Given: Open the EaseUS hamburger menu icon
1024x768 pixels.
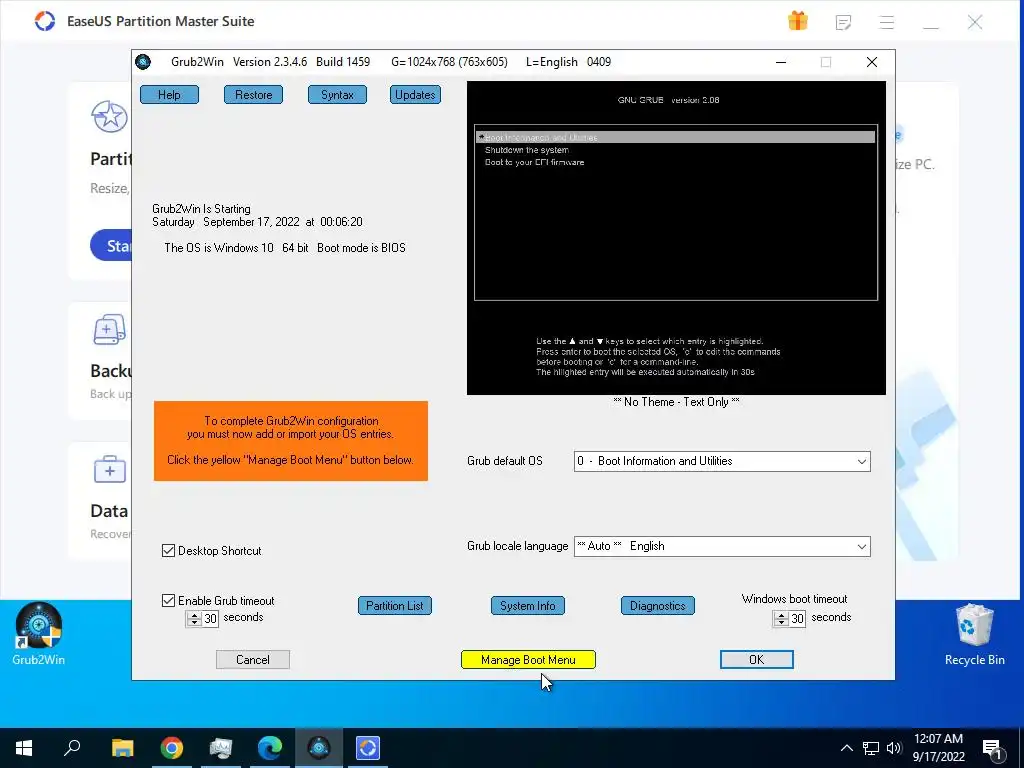Looking at the screenshot, I should pyautogui.click(x=886, y=23).
